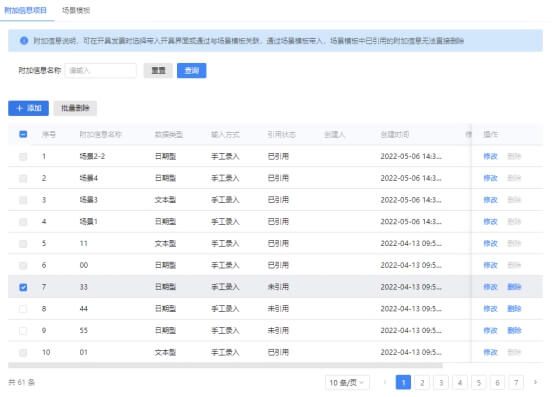This screenshot has height=397, width=552.
Task: Focus the 附加信息名称 search input field
Action: (101, 70)
